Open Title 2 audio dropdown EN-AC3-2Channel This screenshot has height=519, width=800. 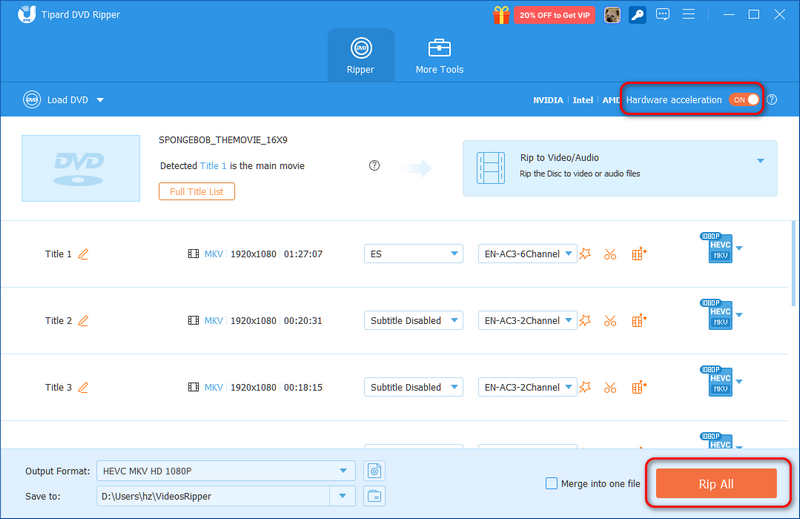tap(527, 320)
